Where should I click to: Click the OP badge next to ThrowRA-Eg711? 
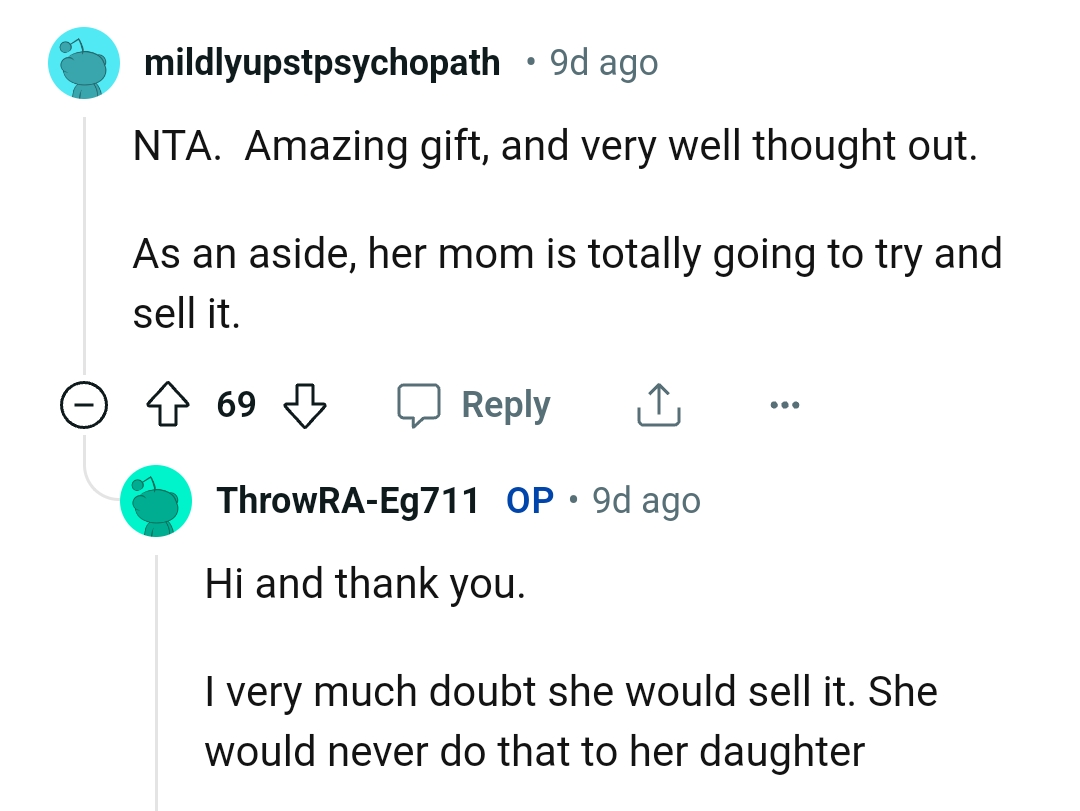[x=529, y=500]
